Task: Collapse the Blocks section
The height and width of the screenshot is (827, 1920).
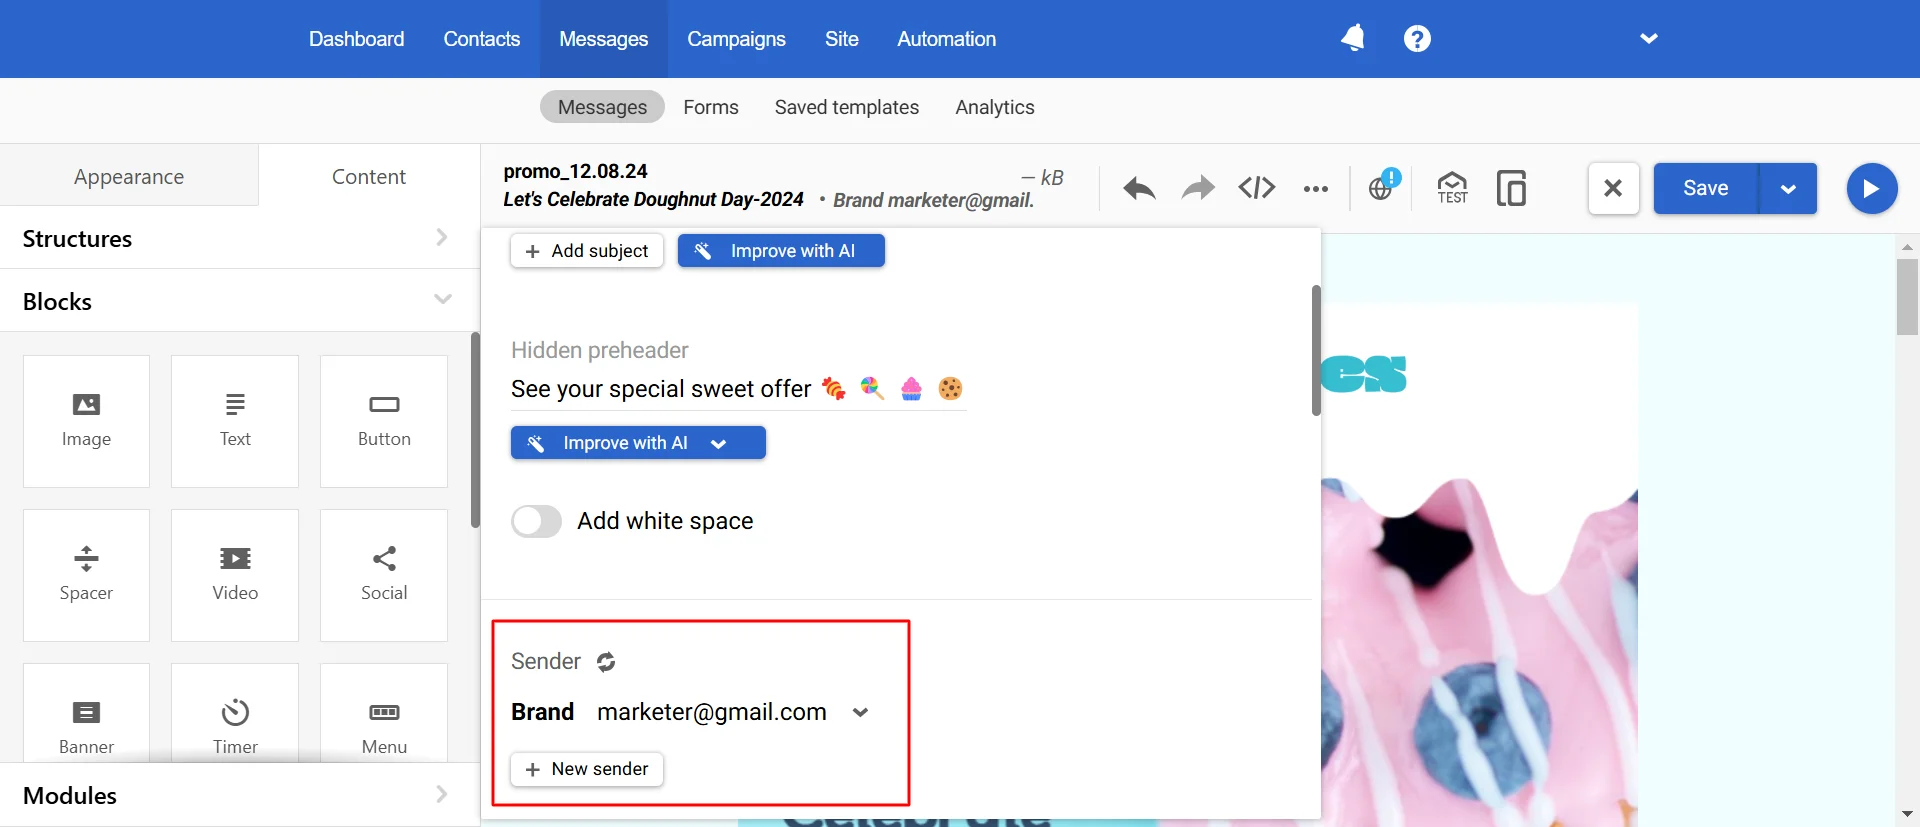Action: click(239, 301)
